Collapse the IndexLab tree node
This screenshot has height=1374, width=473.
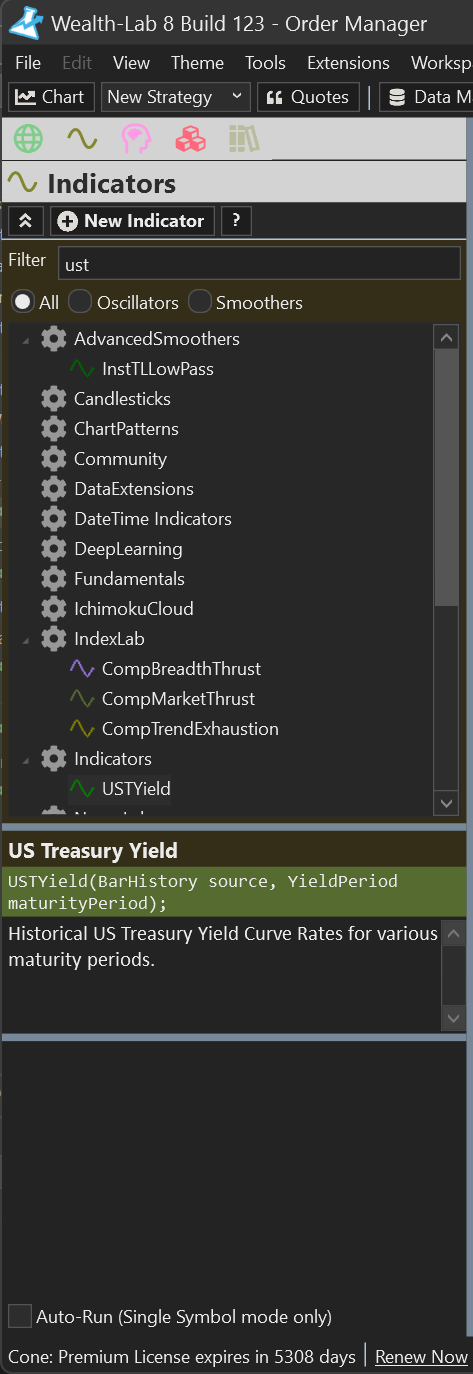(x=25, y=640)
